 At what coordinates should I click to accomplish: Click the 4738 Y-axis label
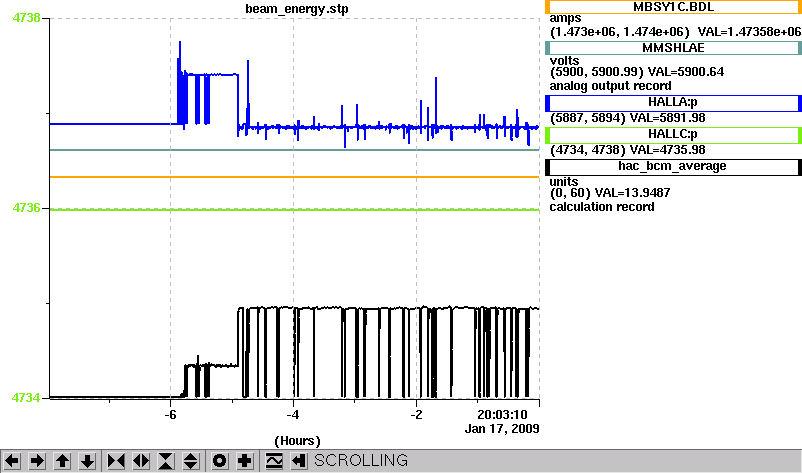(x=27, y=18)
